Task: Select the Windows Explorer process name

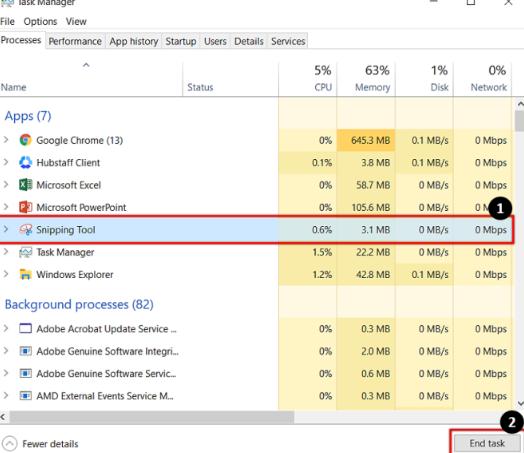Action: (75, 275)
